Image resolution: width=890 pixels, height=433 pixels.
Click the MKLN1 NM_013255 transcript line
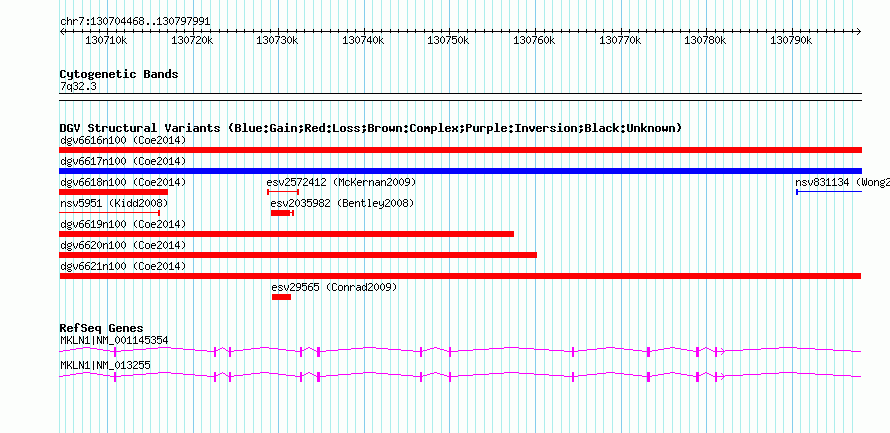click(460, 376)
